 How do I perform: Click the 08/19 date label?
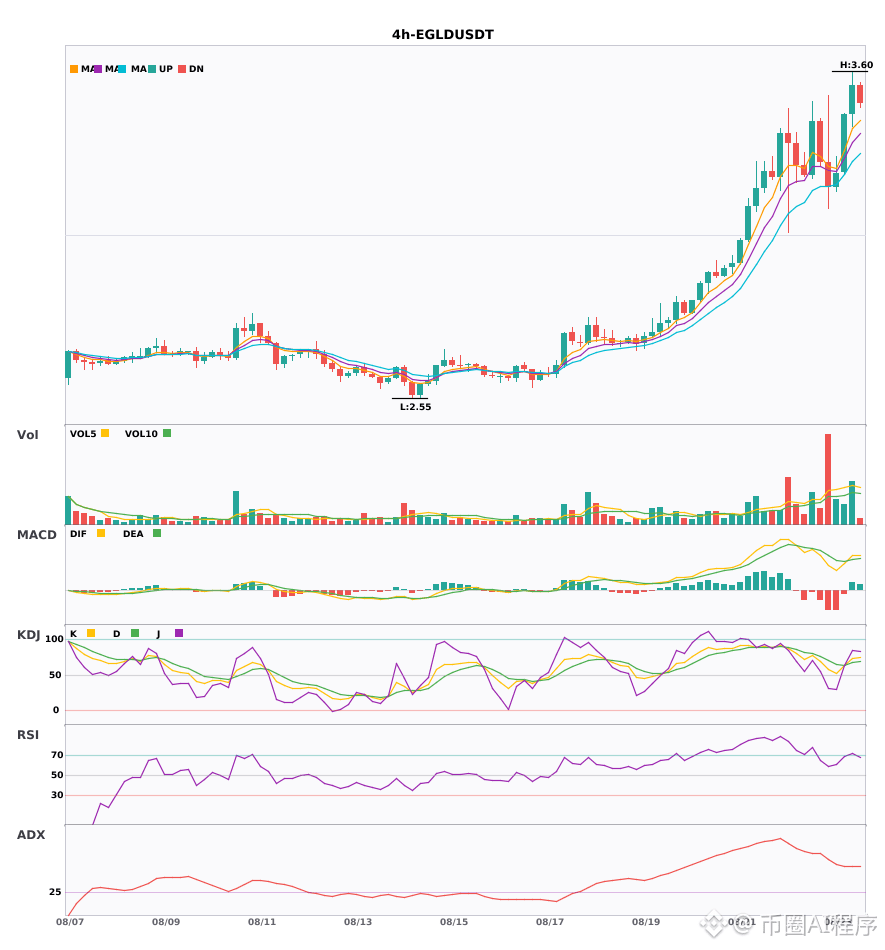(x=646, y=922)
